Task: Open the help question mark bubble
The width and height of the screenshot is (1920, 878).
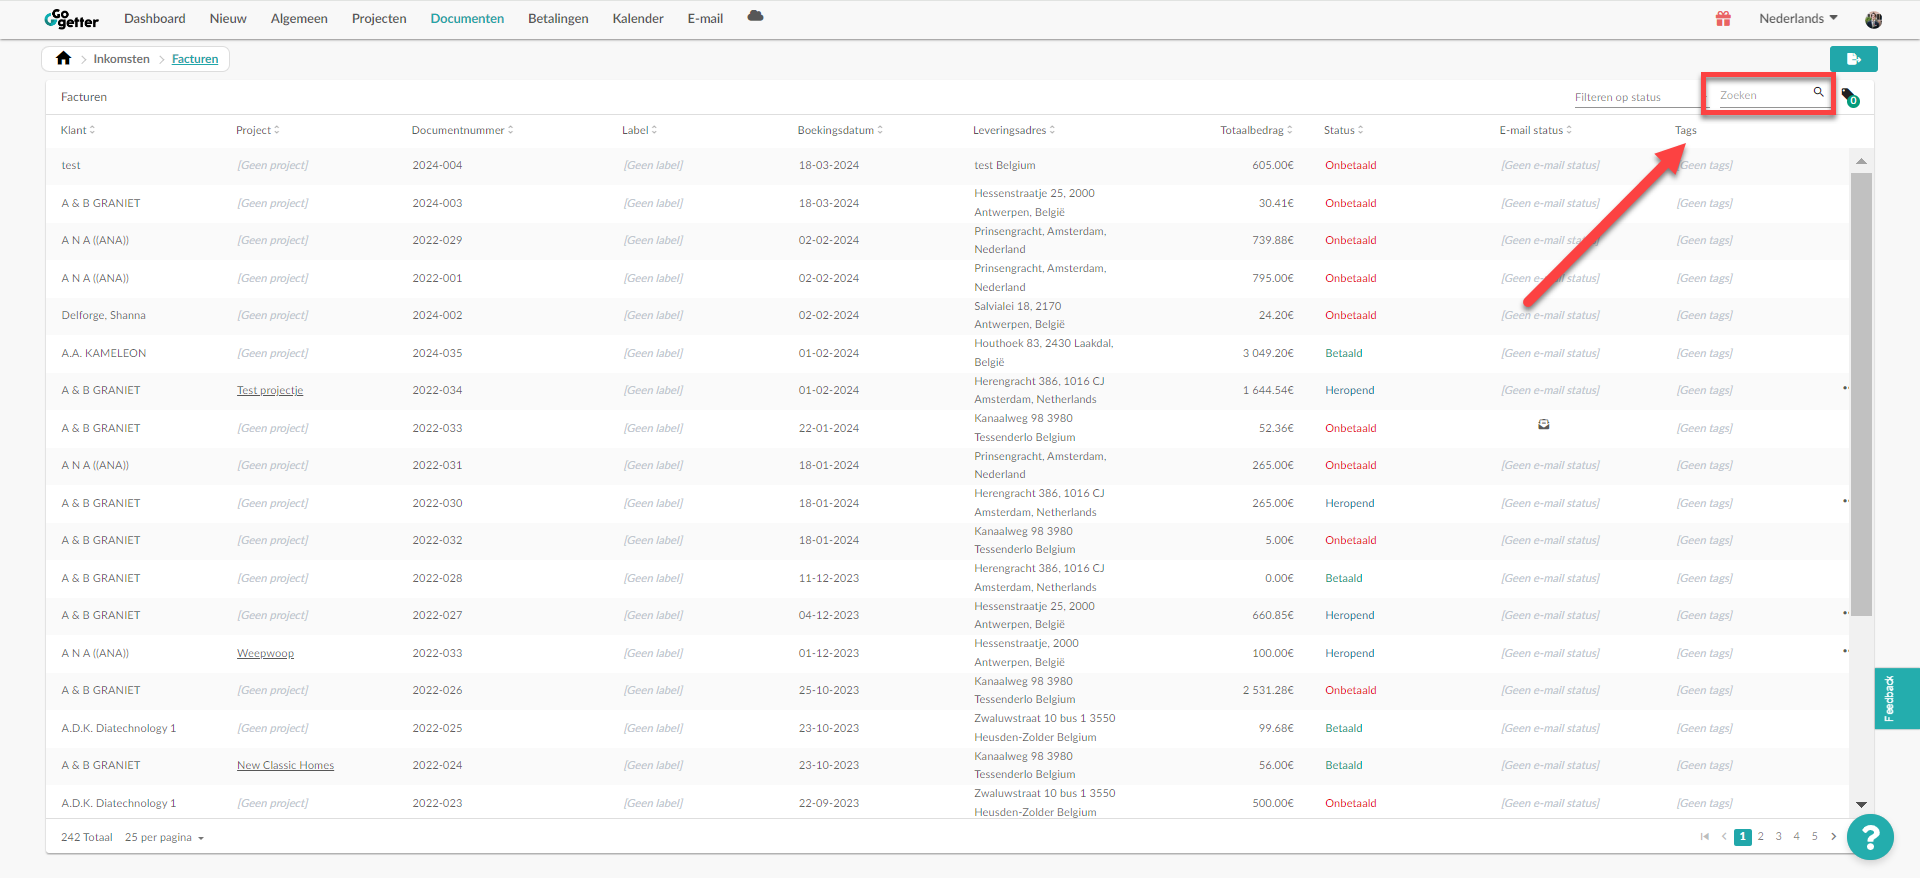Action: [1870, 837]
